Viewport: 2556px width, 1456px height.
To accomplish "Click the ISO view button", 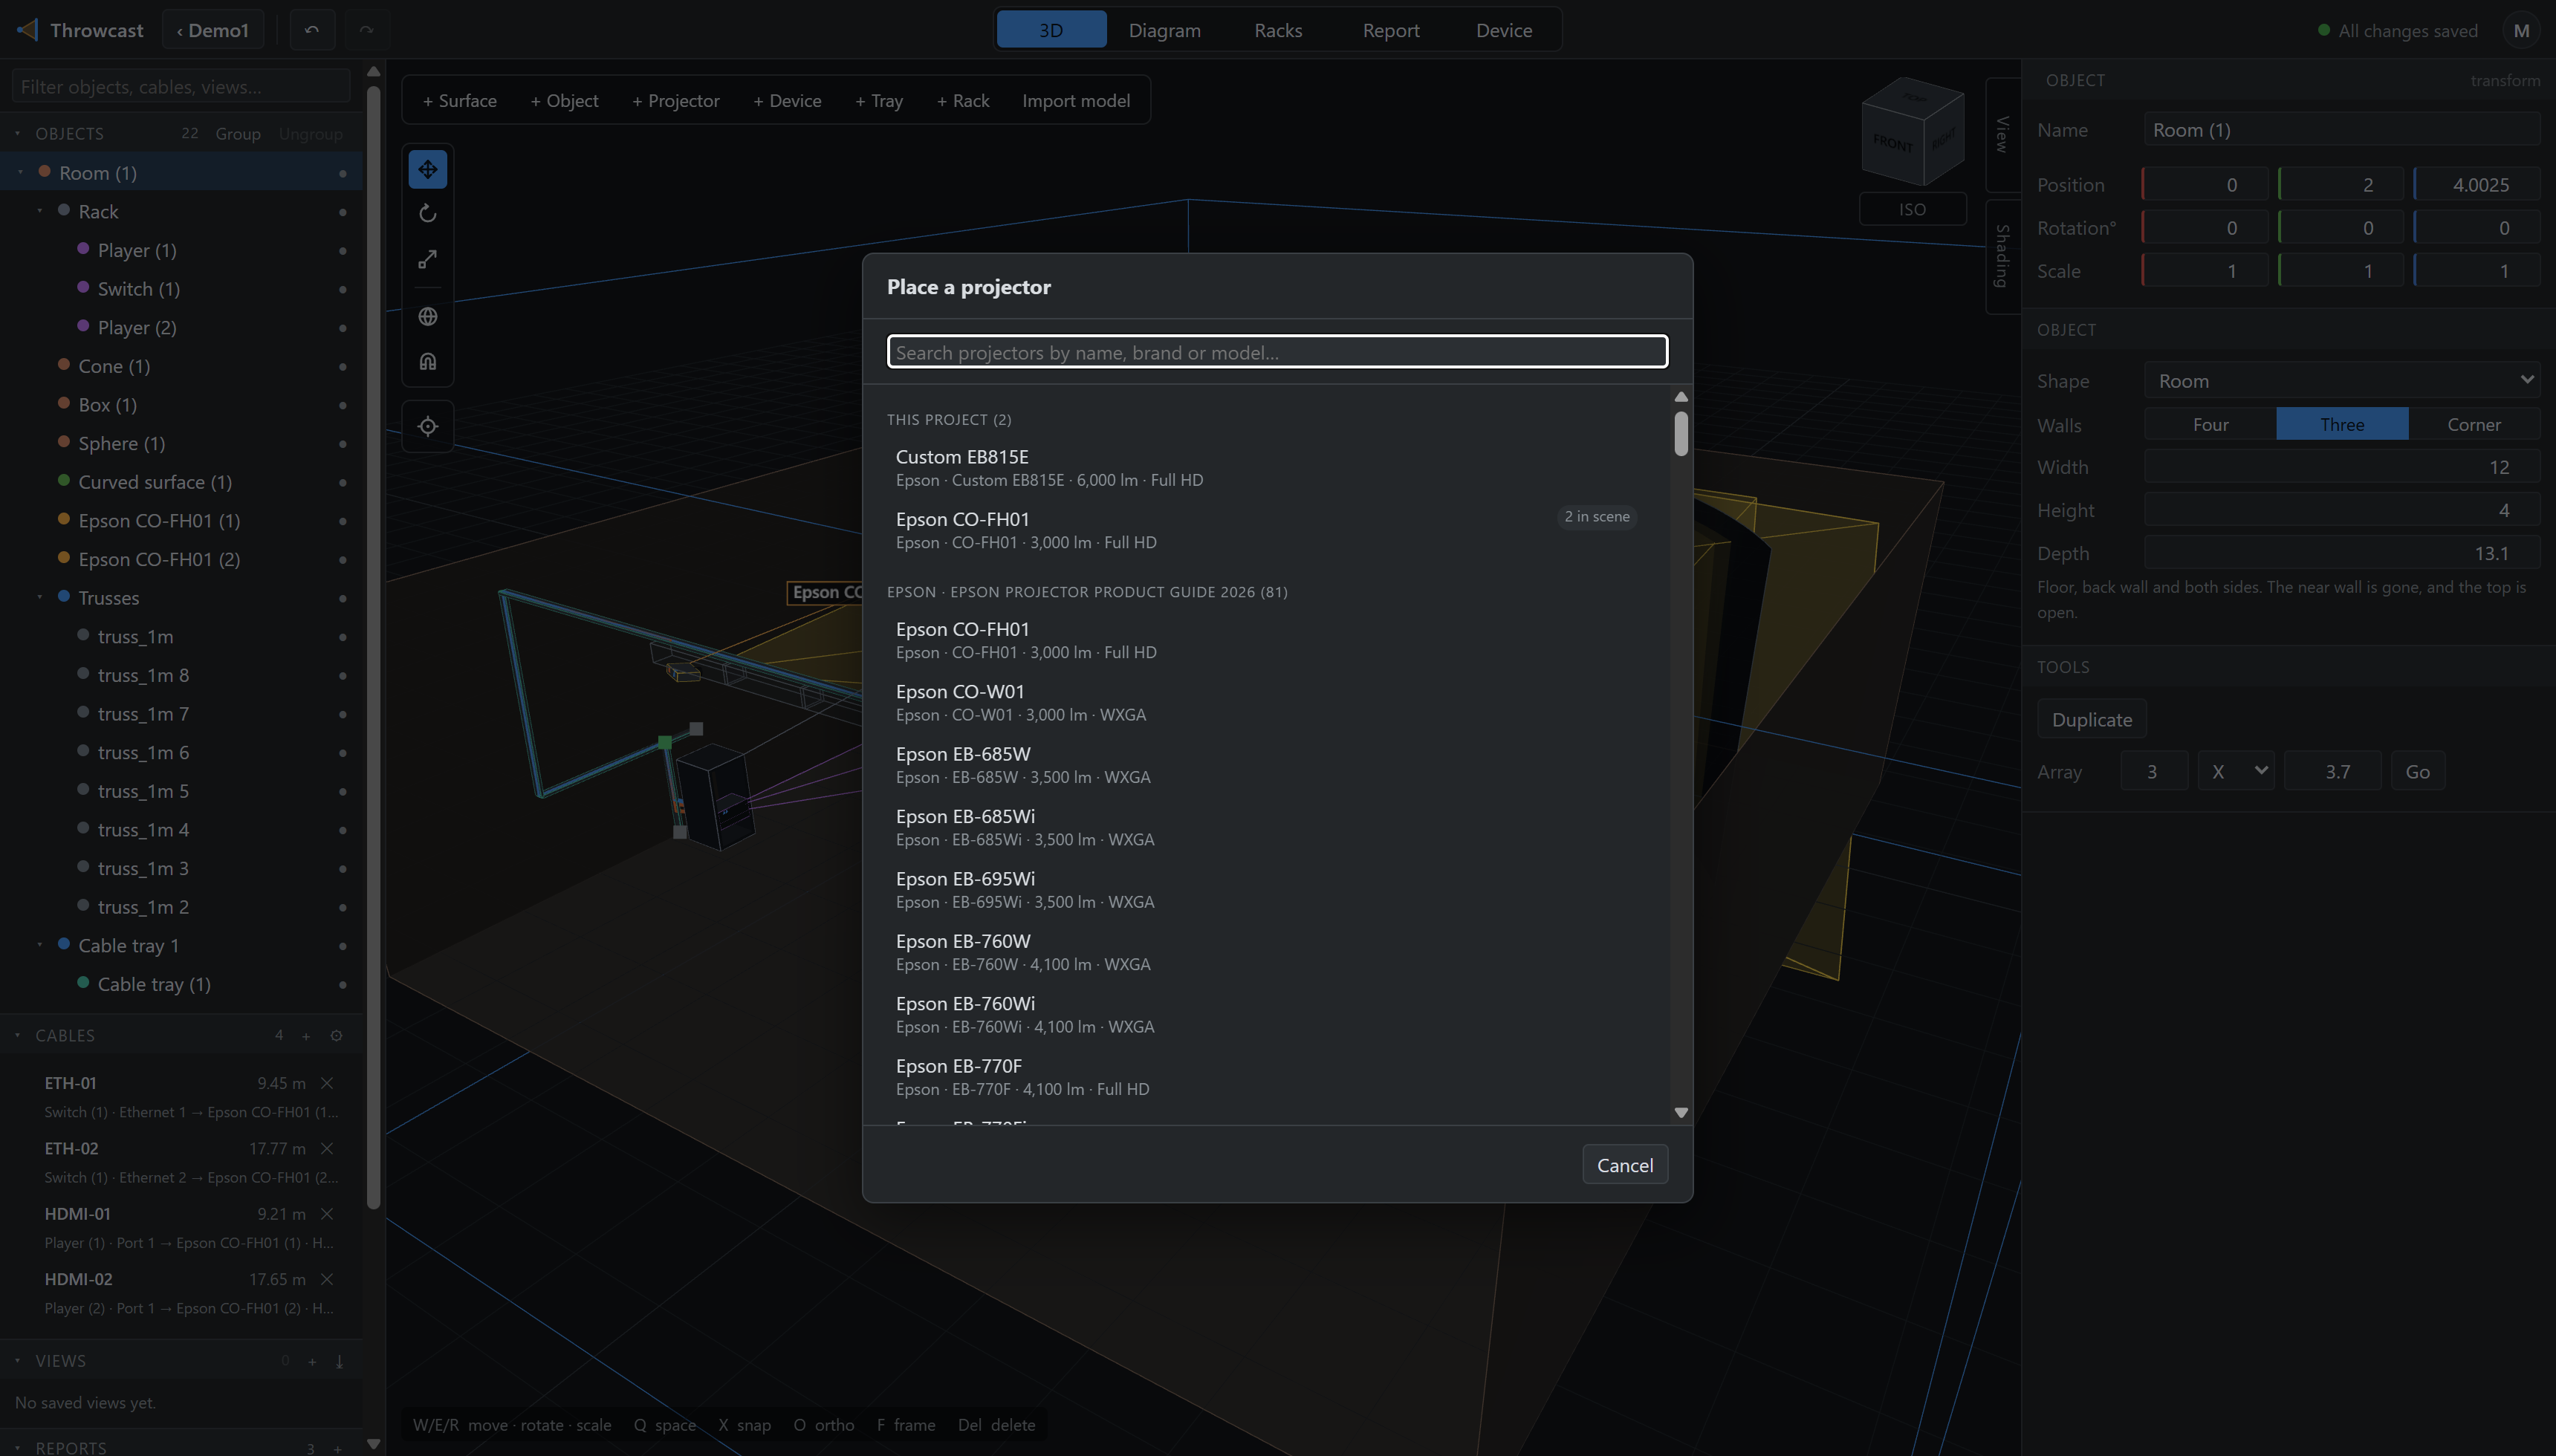I will [1912, 209].
